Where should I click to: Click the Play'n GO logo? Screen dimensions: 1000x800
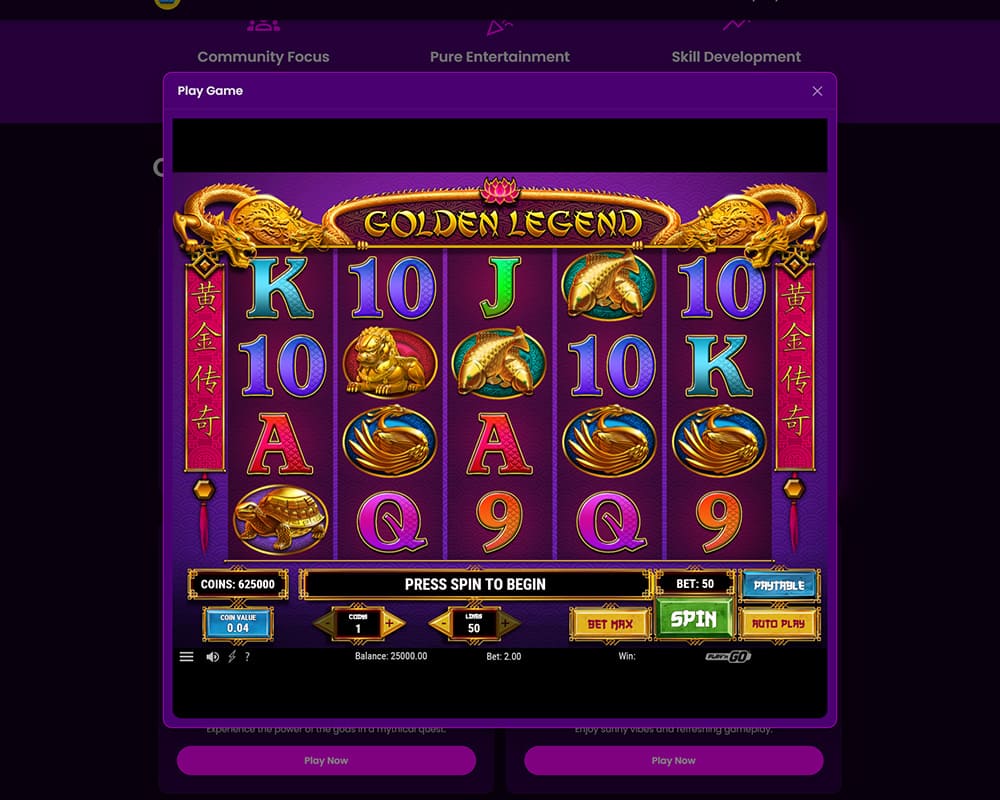728,656
